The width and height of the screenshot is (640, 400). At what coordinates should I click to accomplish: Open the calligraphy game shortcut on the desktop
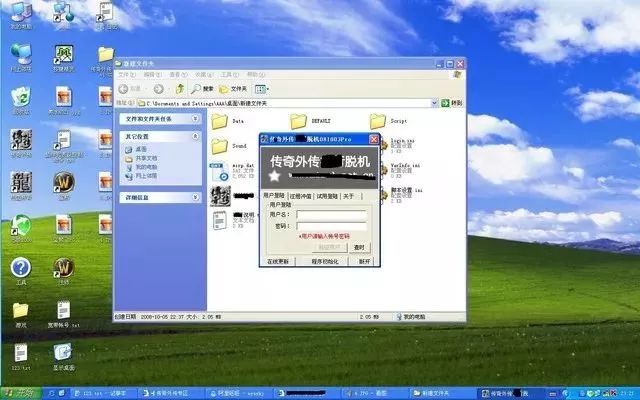pos(21,143)
